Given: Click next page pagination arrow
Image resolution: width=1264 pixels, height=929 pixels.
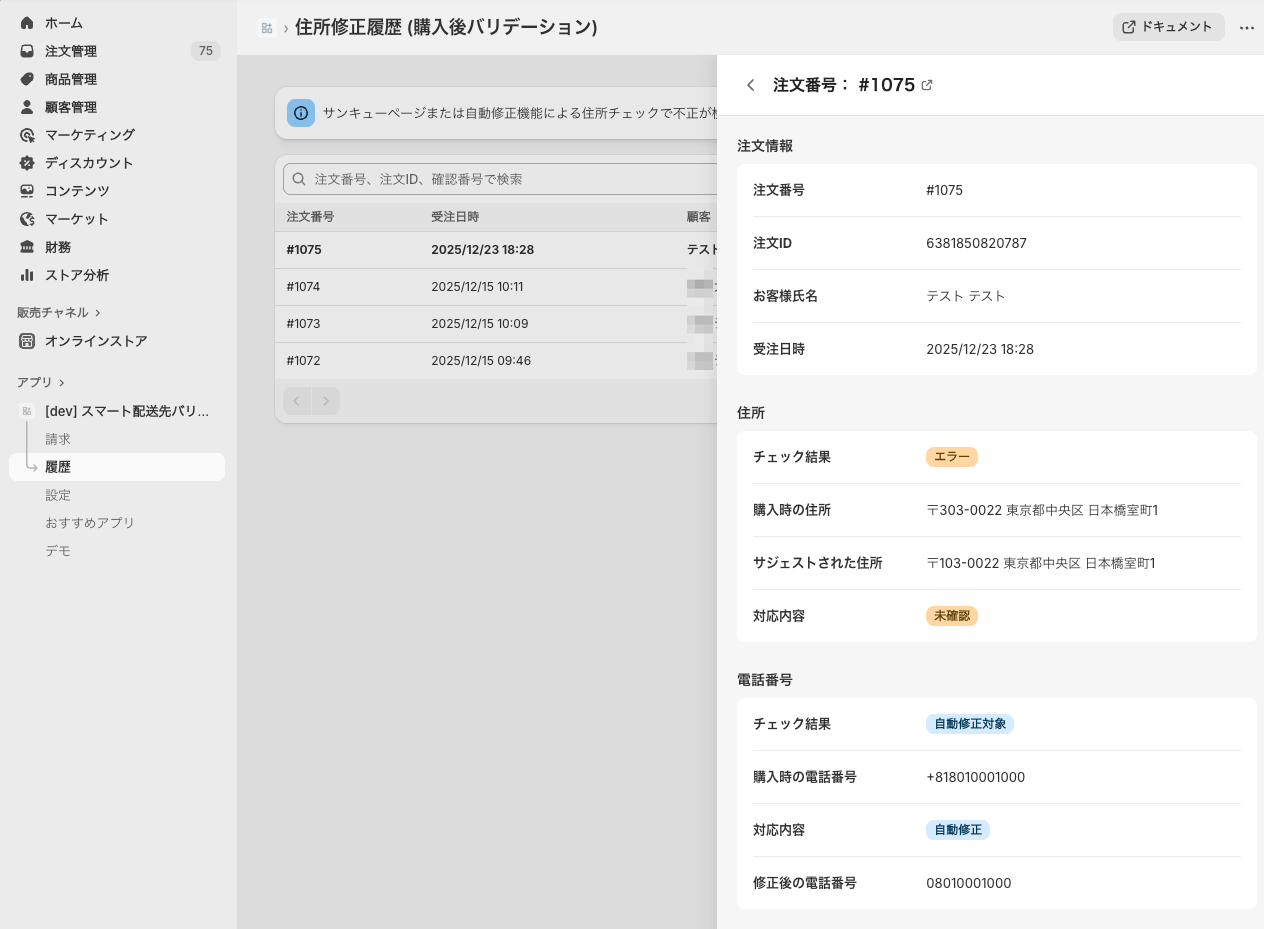Looking at the screenshot, I should tap(325, 401).
